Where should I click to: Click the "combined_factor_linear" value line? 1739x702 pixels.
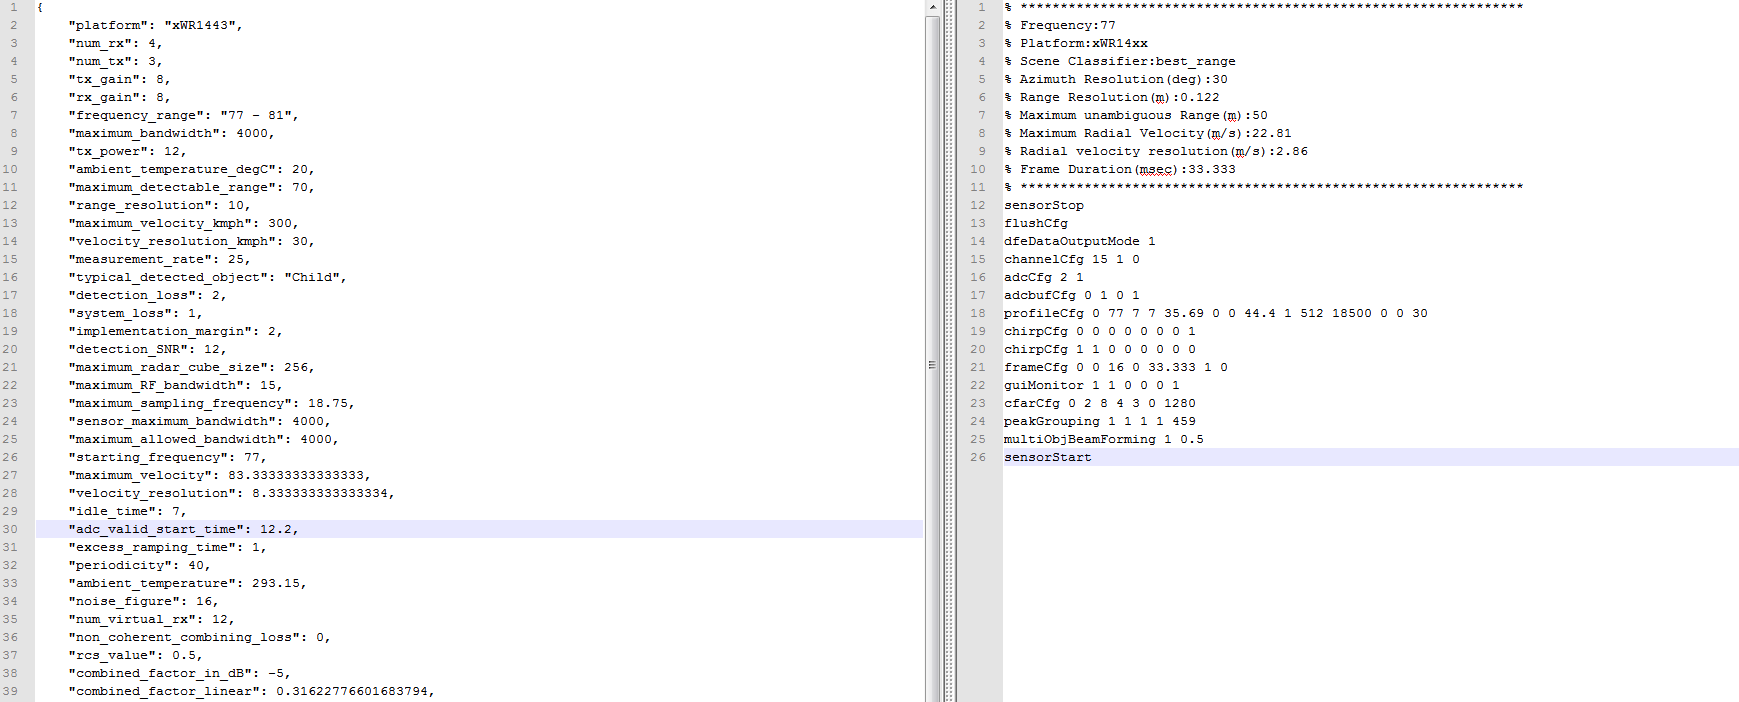click(x=251, y=691)
